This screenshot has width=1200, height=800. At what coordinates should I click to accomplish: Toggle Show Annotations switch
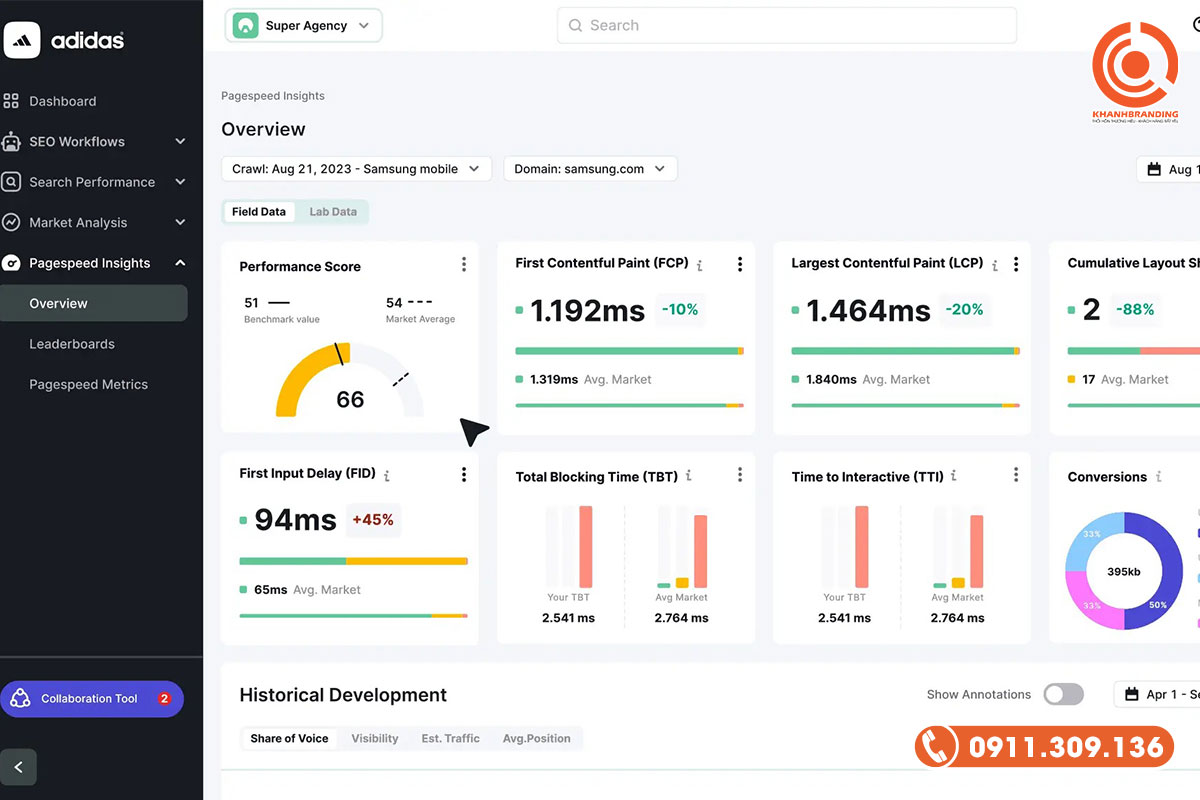click(1063, 694)
